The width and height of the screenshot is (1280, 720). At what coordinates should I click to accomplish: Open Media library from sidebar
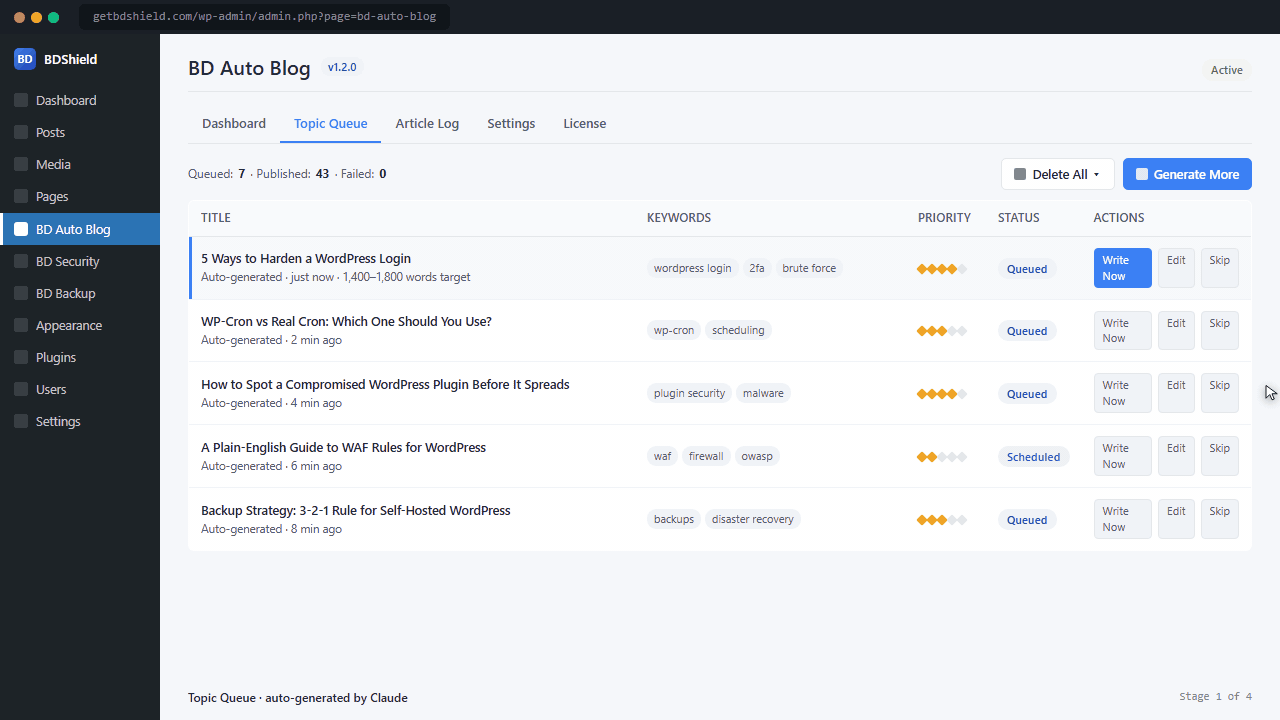80,165
